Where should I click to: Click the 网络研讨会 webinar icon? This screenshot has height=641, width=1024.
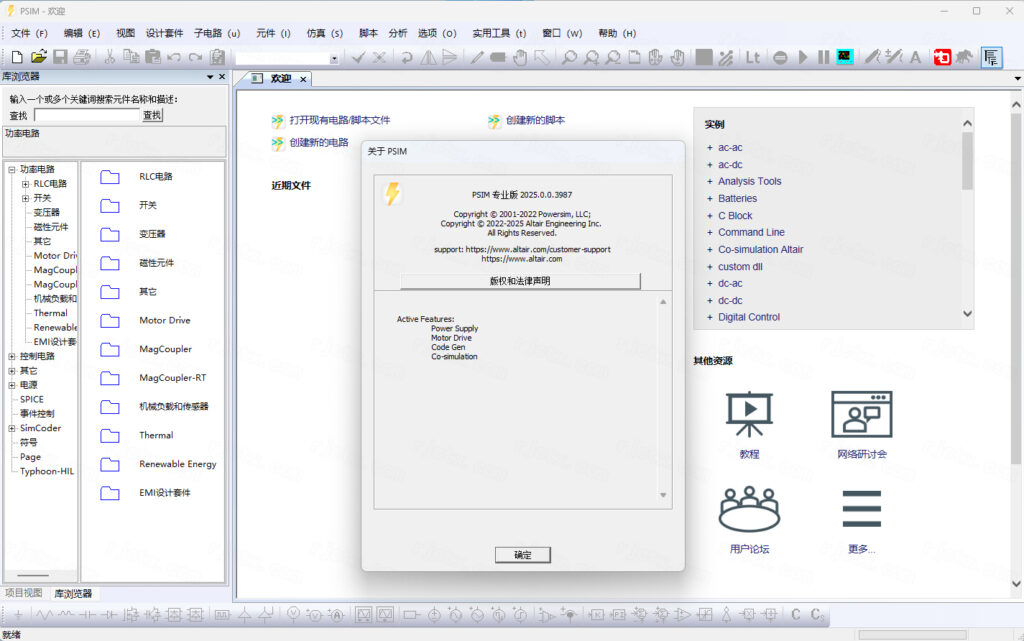(861, 414)
